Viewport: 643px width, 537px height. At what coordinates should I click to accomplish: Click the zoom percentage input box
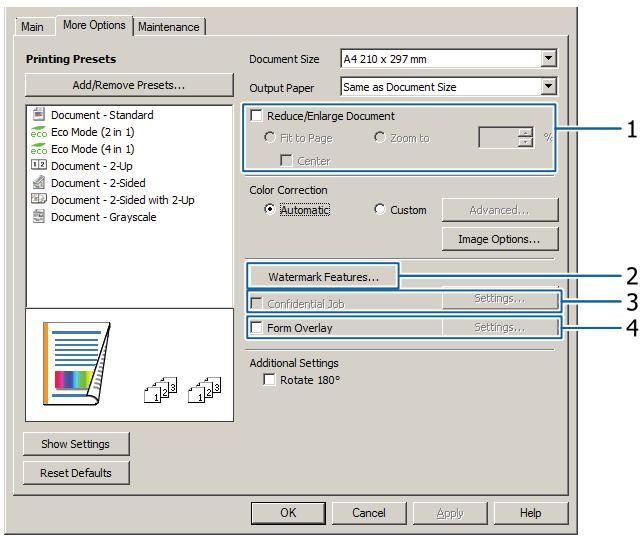[498, 137]
